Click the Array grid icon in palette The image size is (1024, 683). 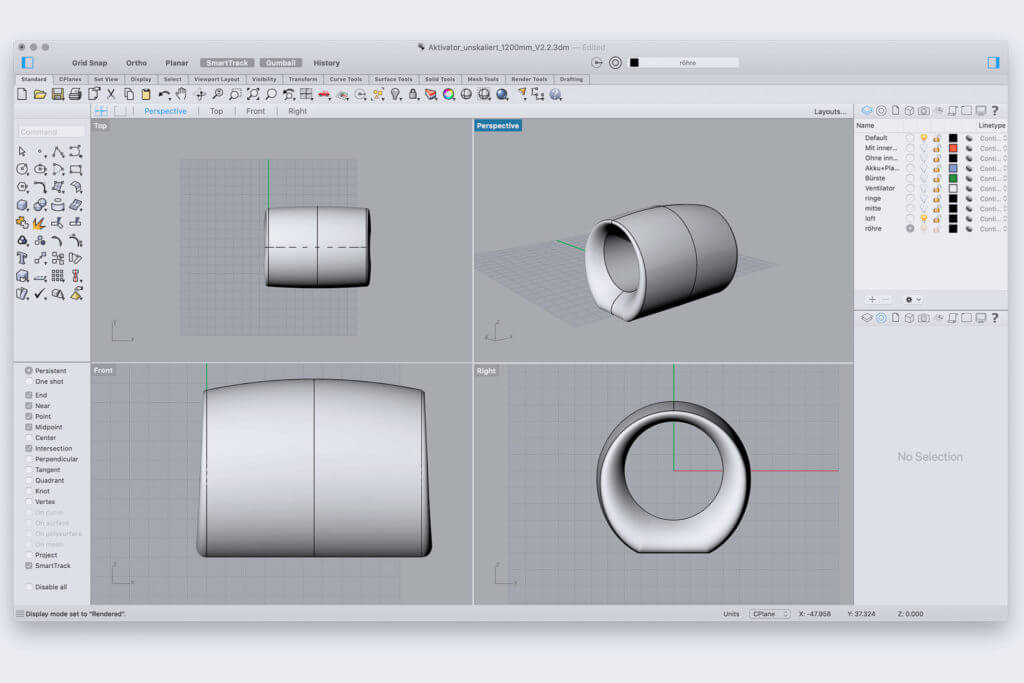(x=57, y=276)
